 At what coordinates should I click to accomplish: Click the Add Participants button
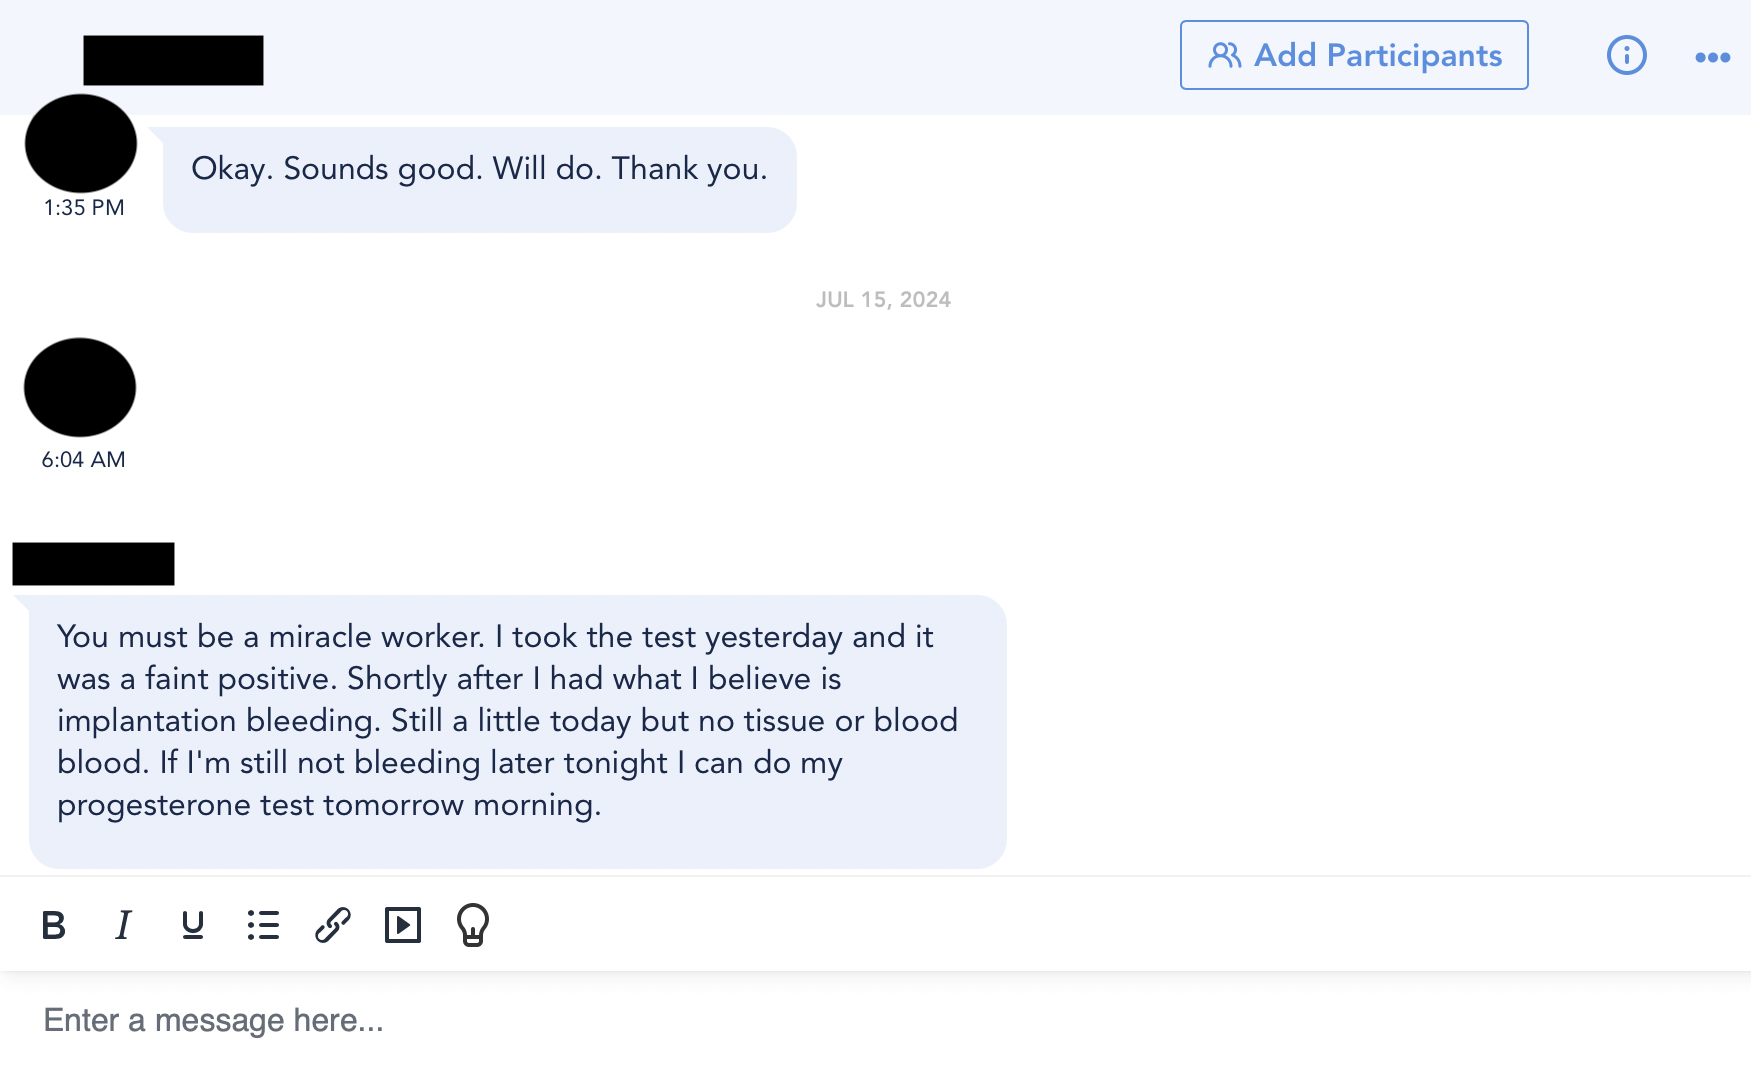click(x=1354, y=55)
